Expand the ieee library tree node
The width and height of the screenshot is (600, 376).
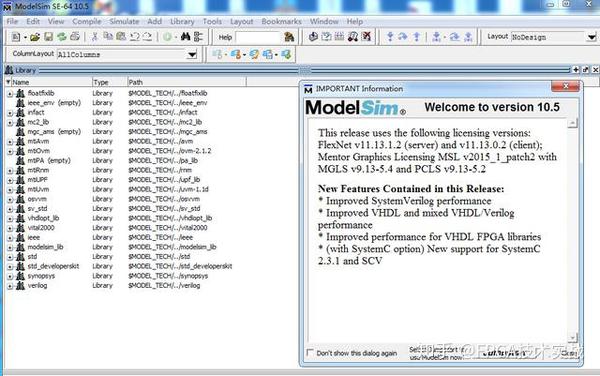point(10,238)
